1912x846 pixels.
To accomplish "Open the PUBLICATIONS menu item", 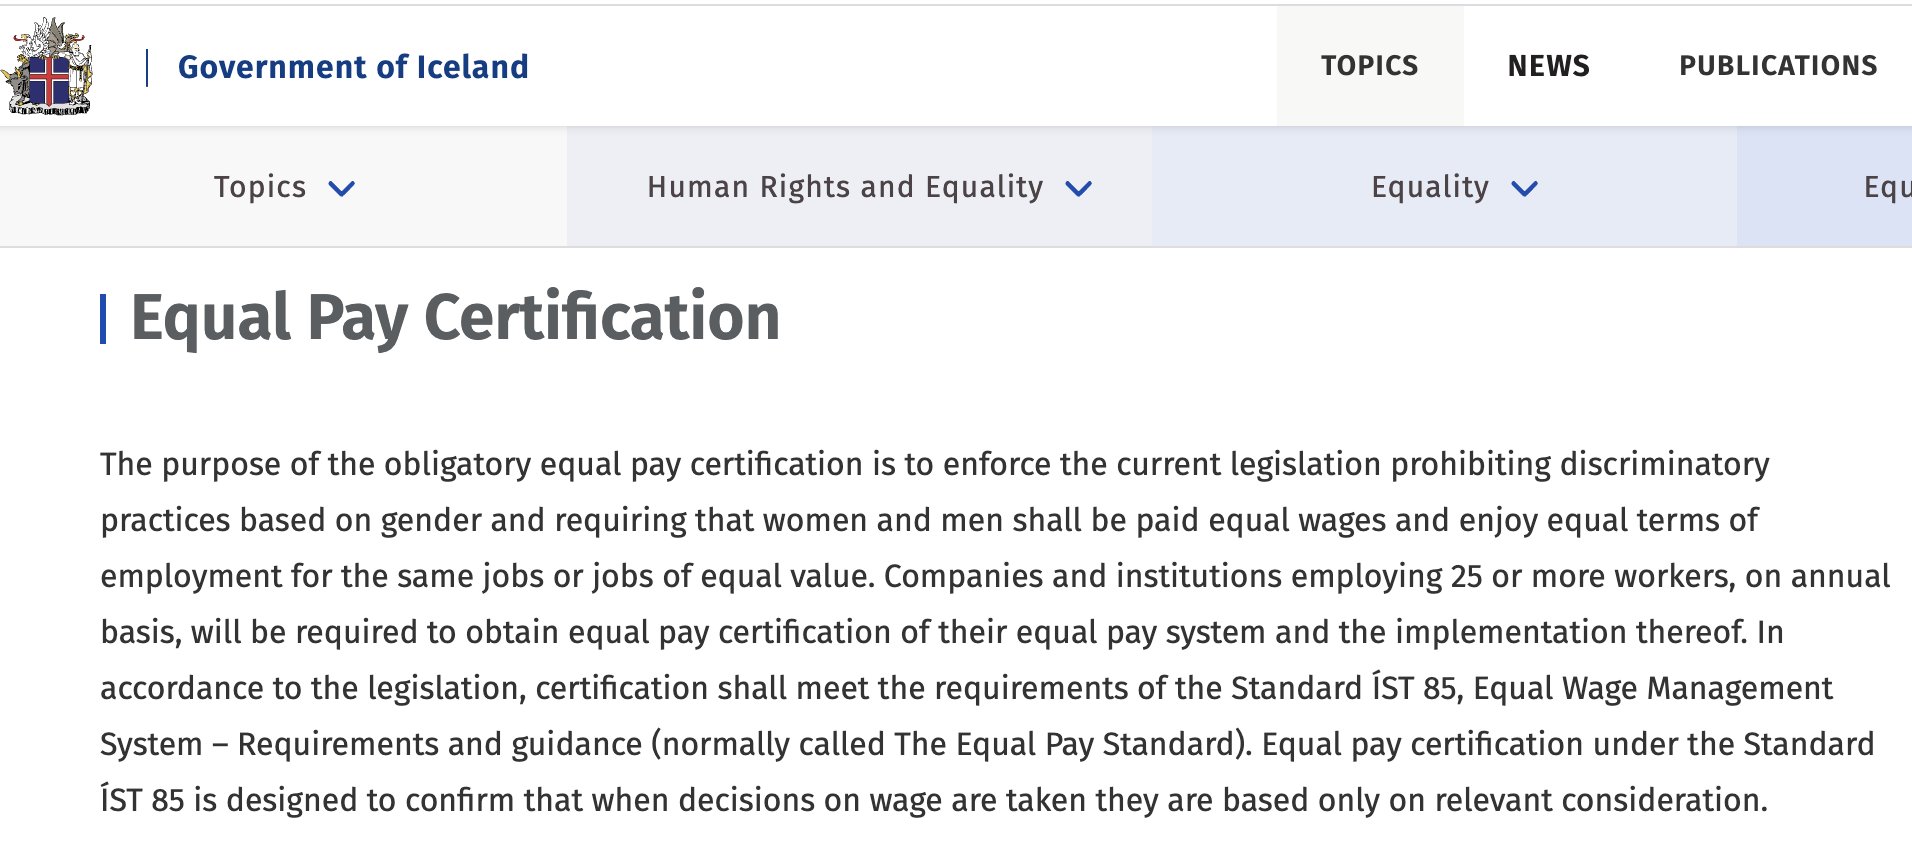I will coord(1778,66).
